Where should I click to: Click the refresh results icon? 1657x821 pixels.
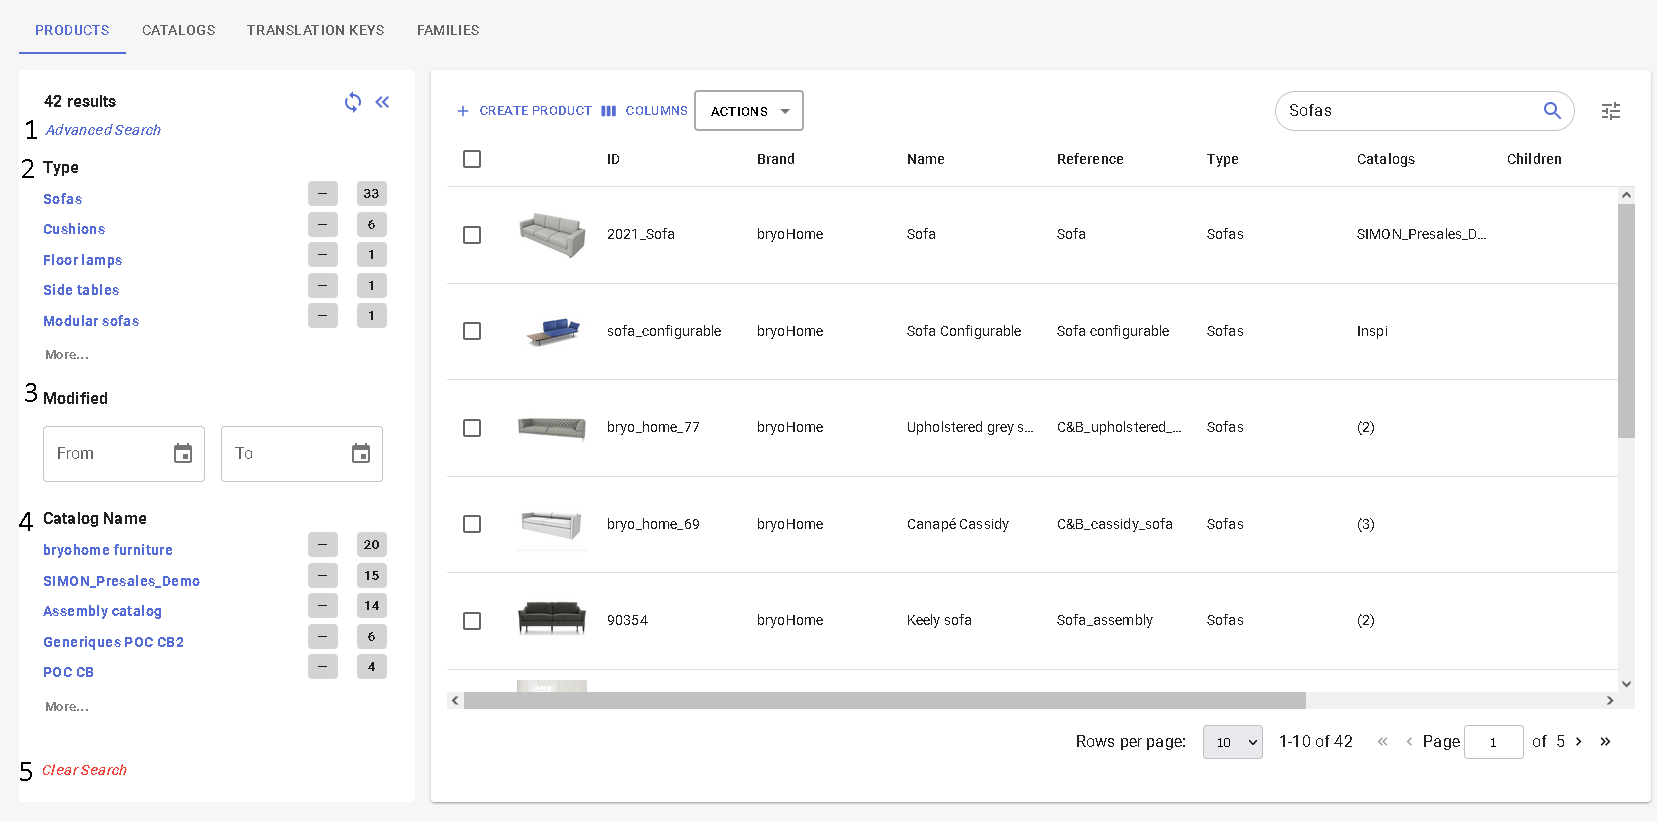coord(353,102)
